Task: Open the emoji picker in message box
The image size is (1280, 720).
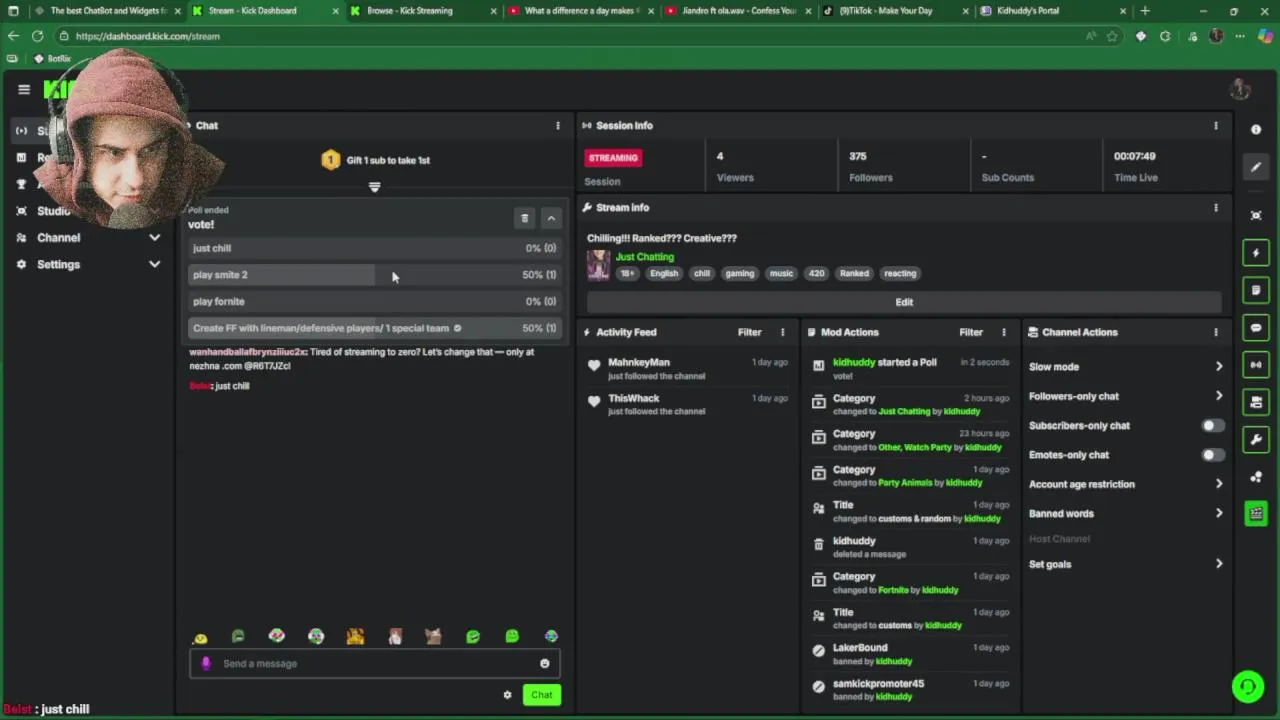Action: tap(544, 664)
